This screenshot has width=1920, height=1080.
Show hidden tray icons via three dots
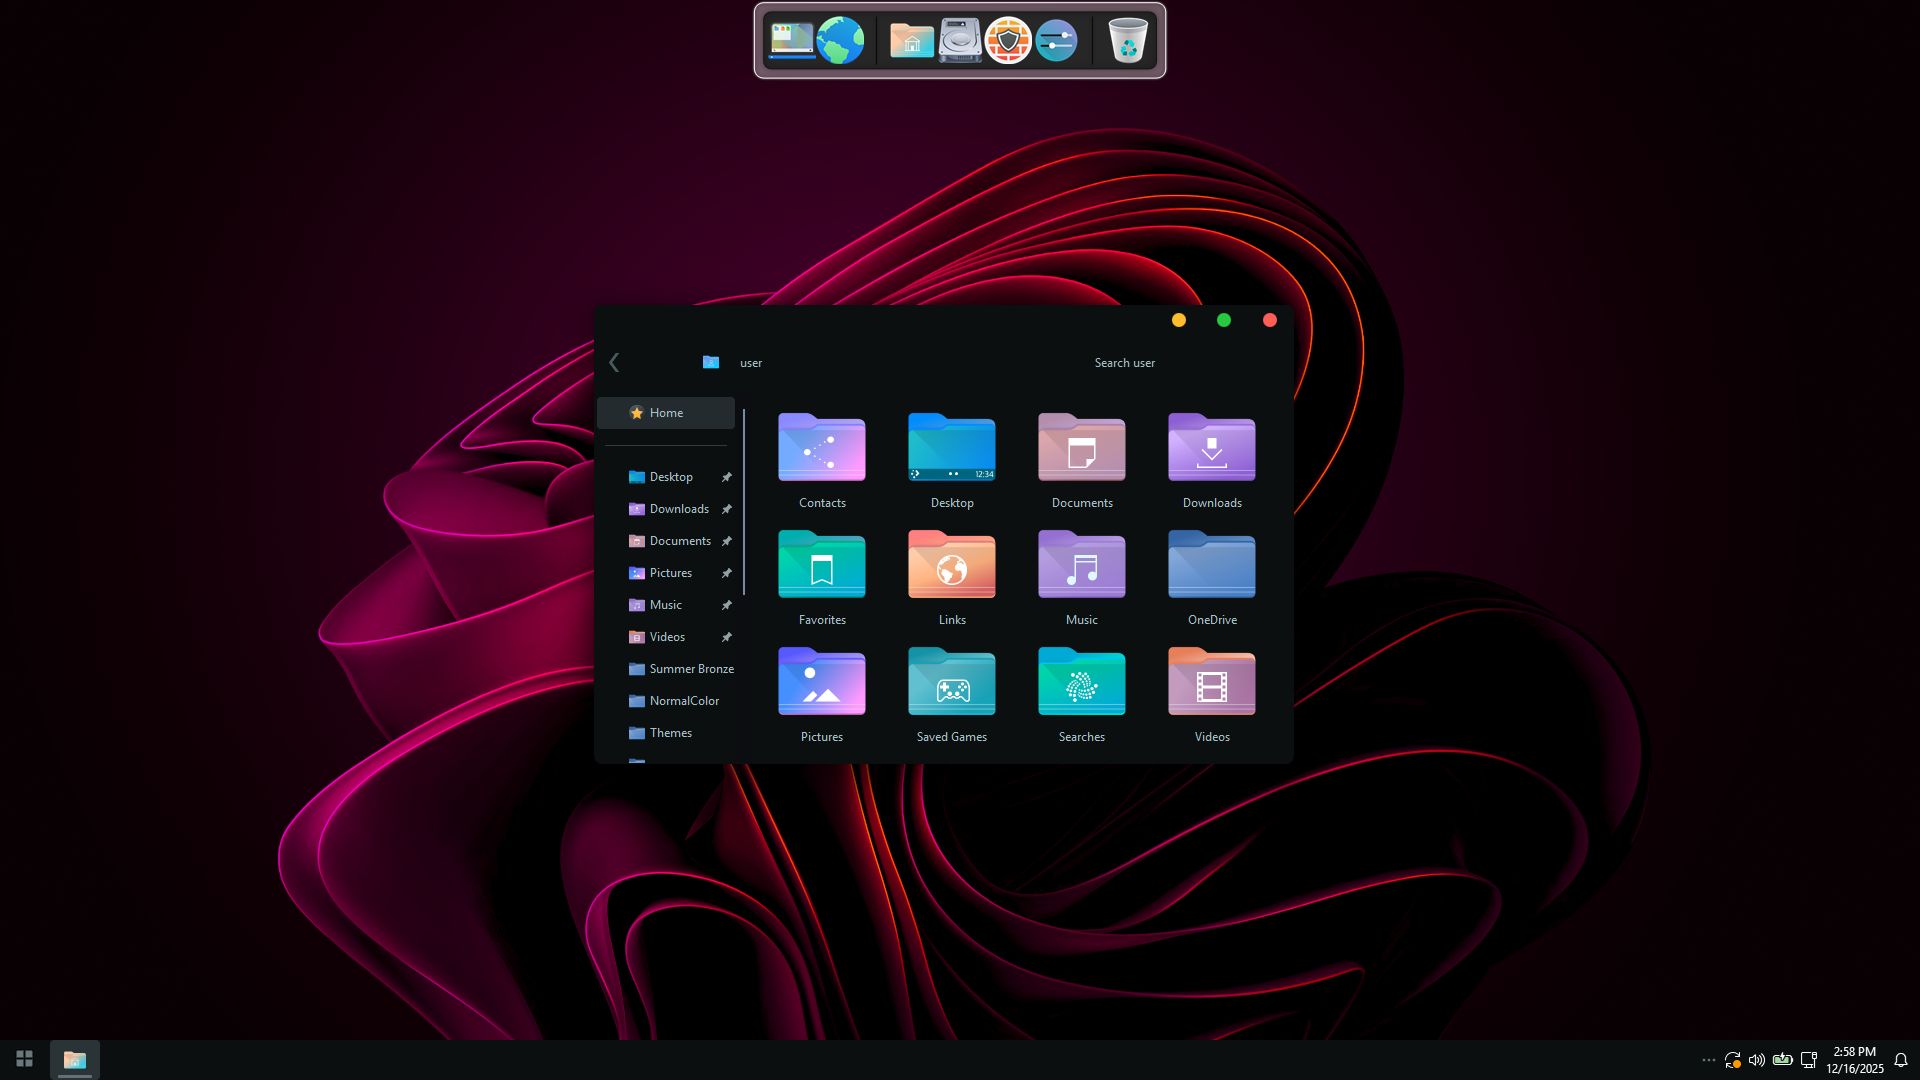[x=1708, y=1060]
